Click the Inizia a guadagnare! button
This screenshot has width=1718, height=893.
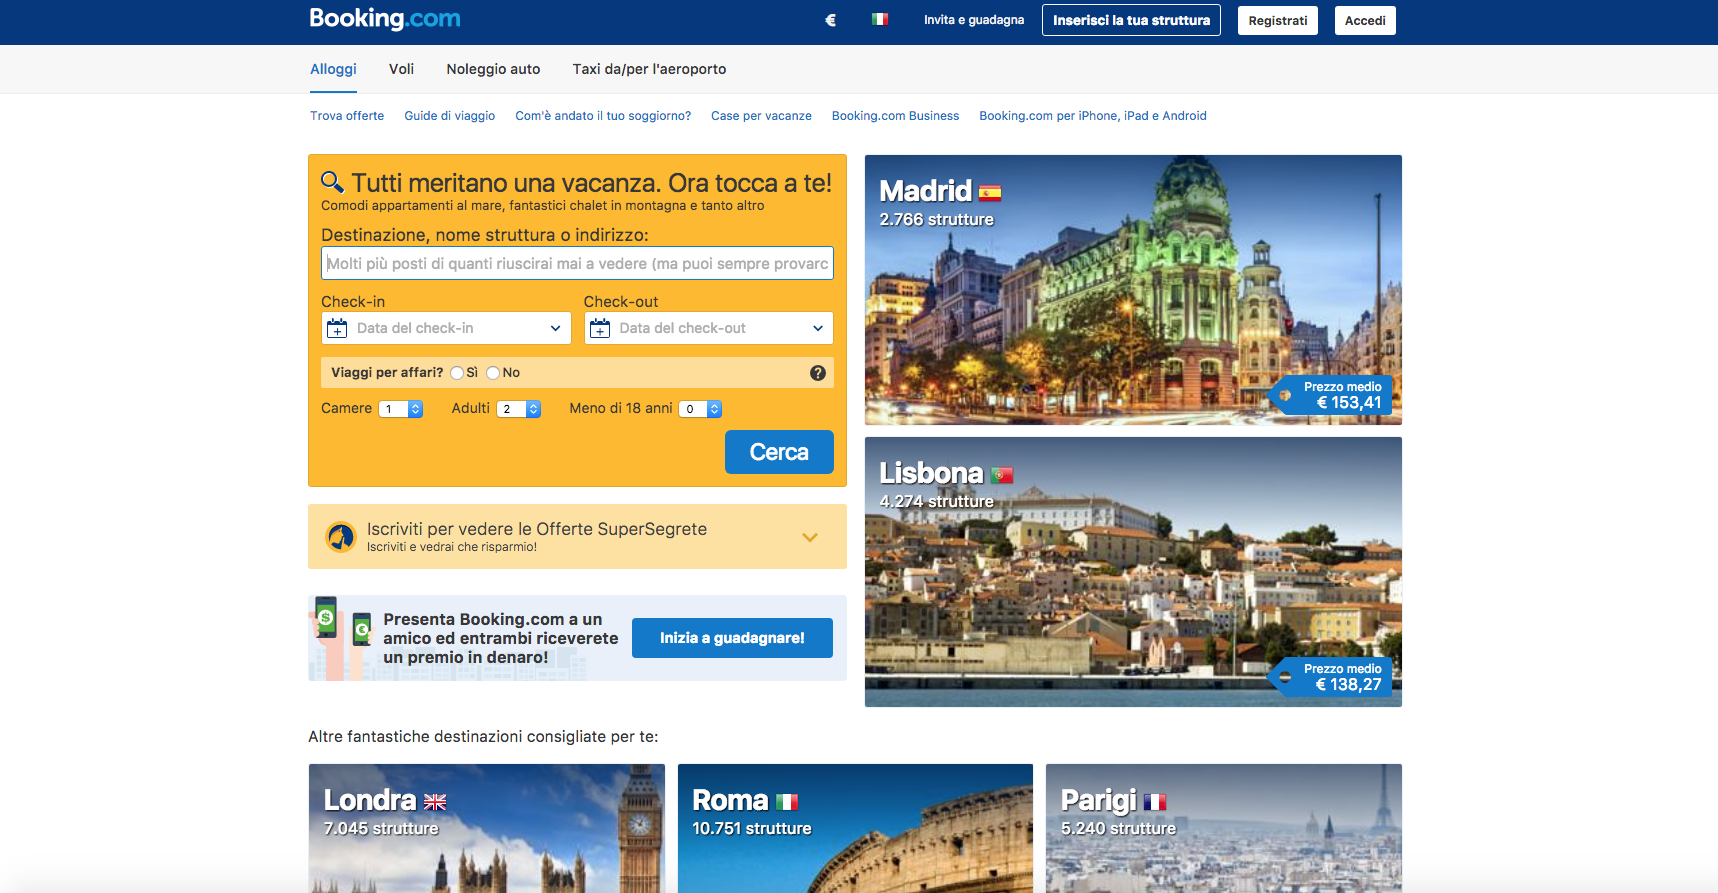pos(732,638)
